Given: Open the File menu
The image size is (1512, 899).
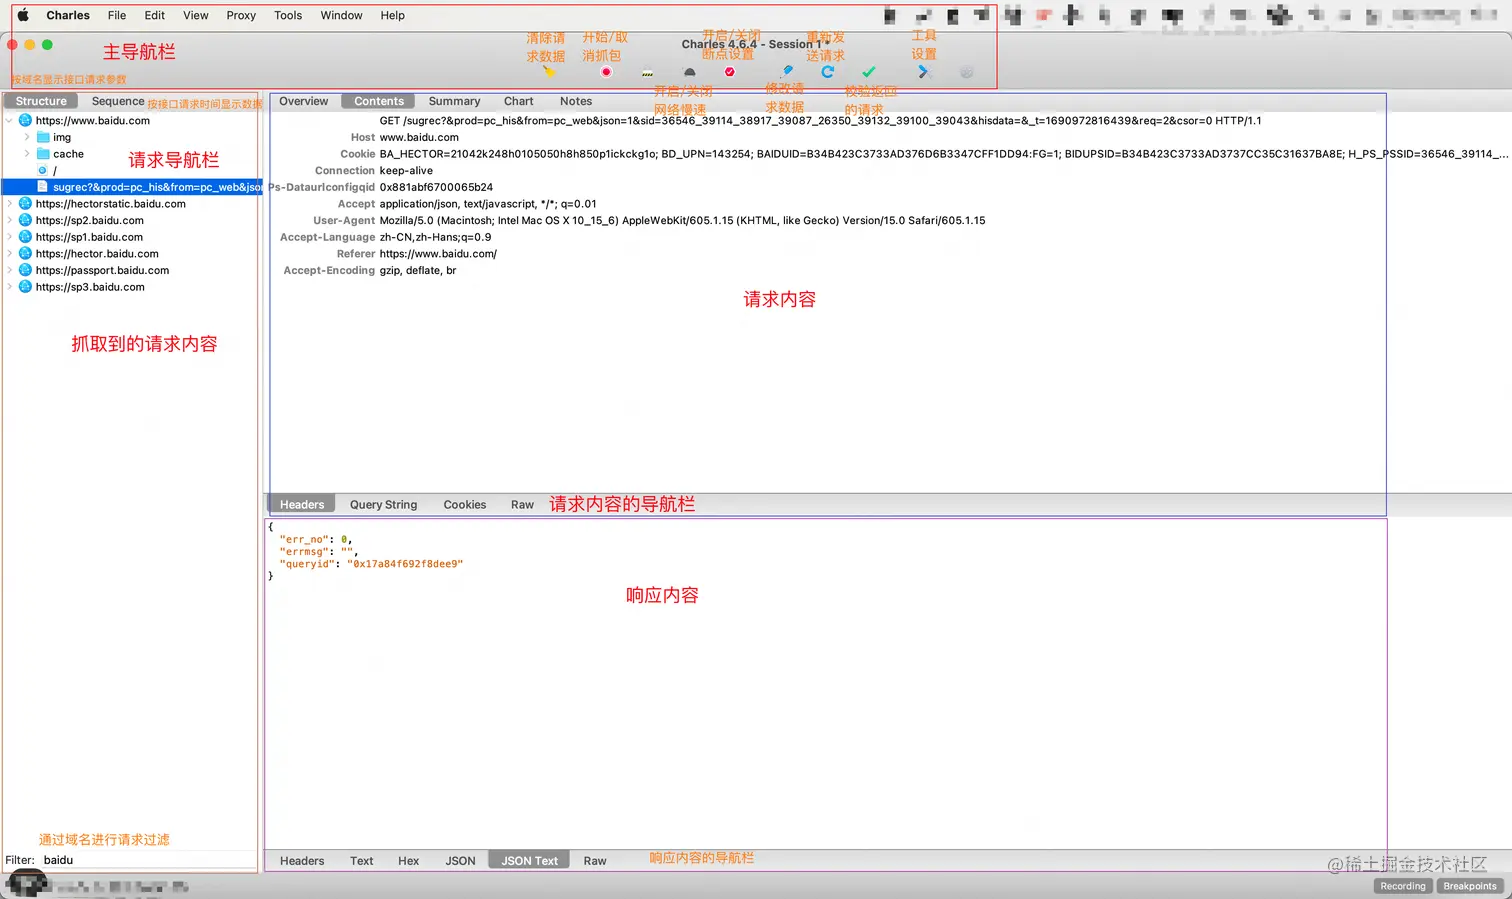Looking at the screenshot, I should pyautogui.click(x=117, y=15).
